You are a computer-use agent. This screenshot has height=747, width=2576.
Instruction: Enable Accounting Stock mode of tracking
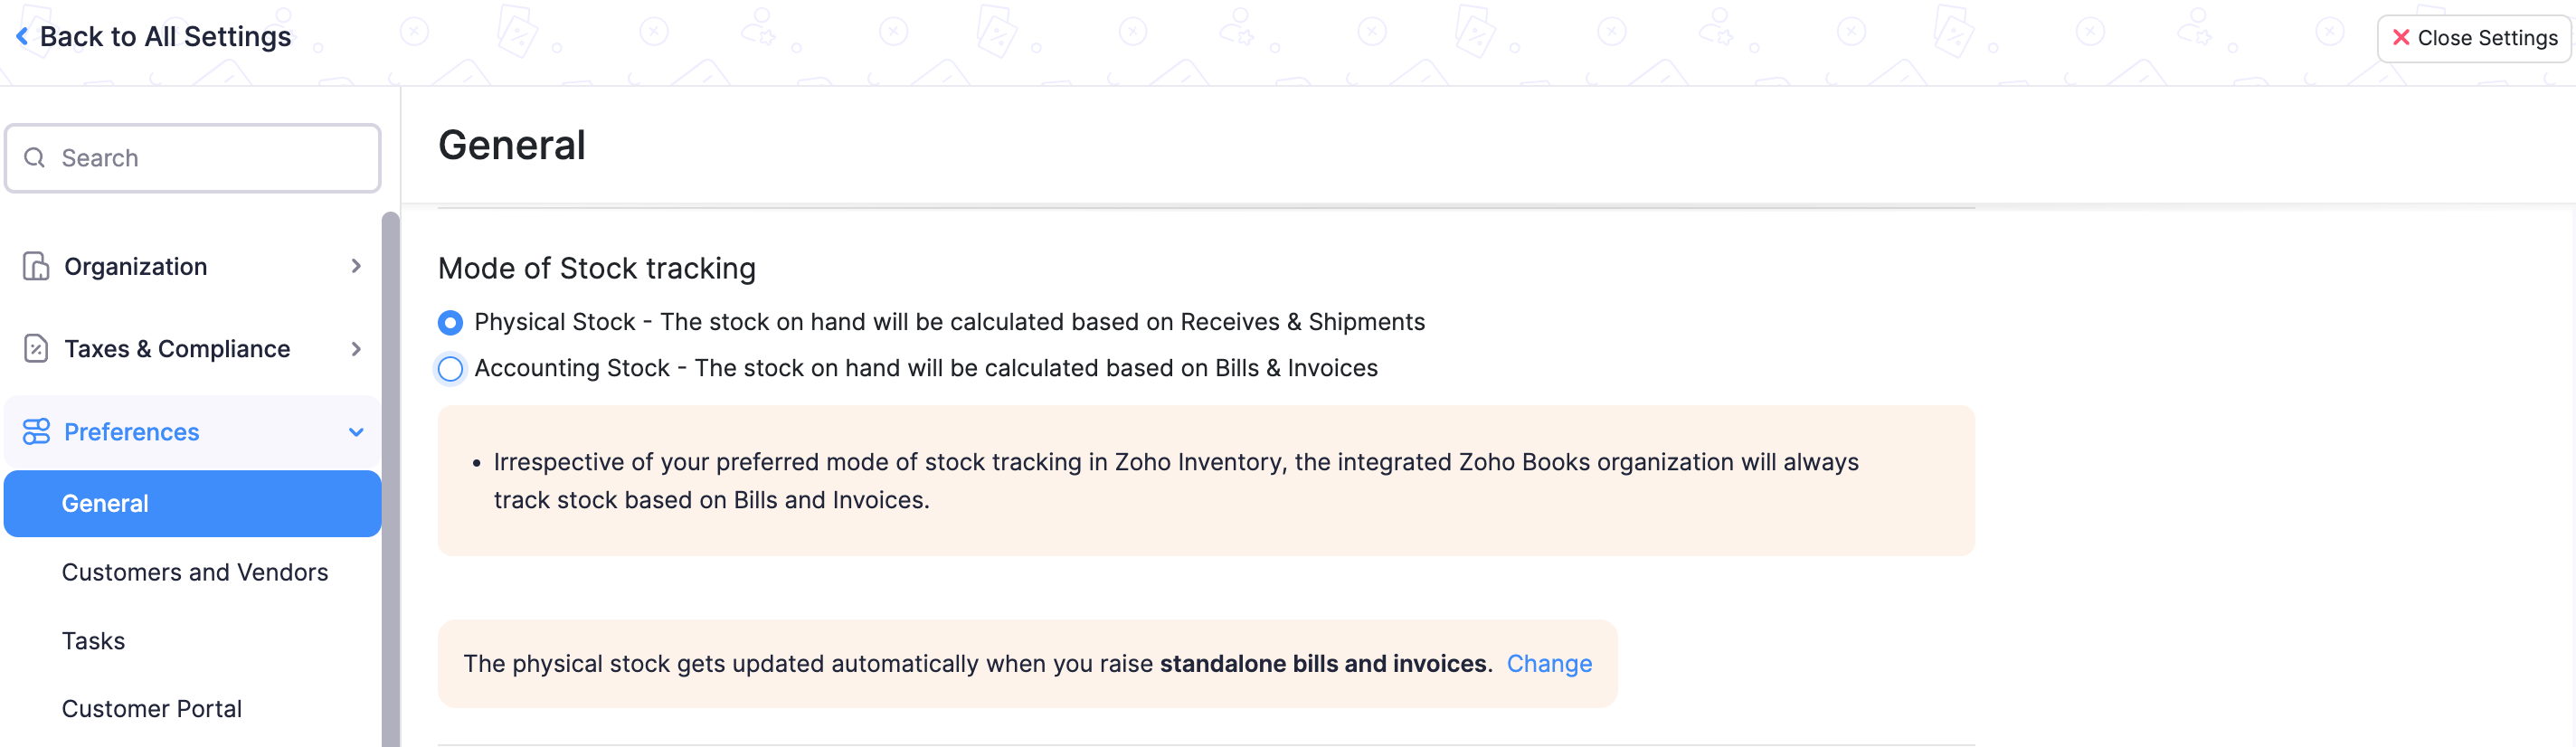click(x=450, y=368)
